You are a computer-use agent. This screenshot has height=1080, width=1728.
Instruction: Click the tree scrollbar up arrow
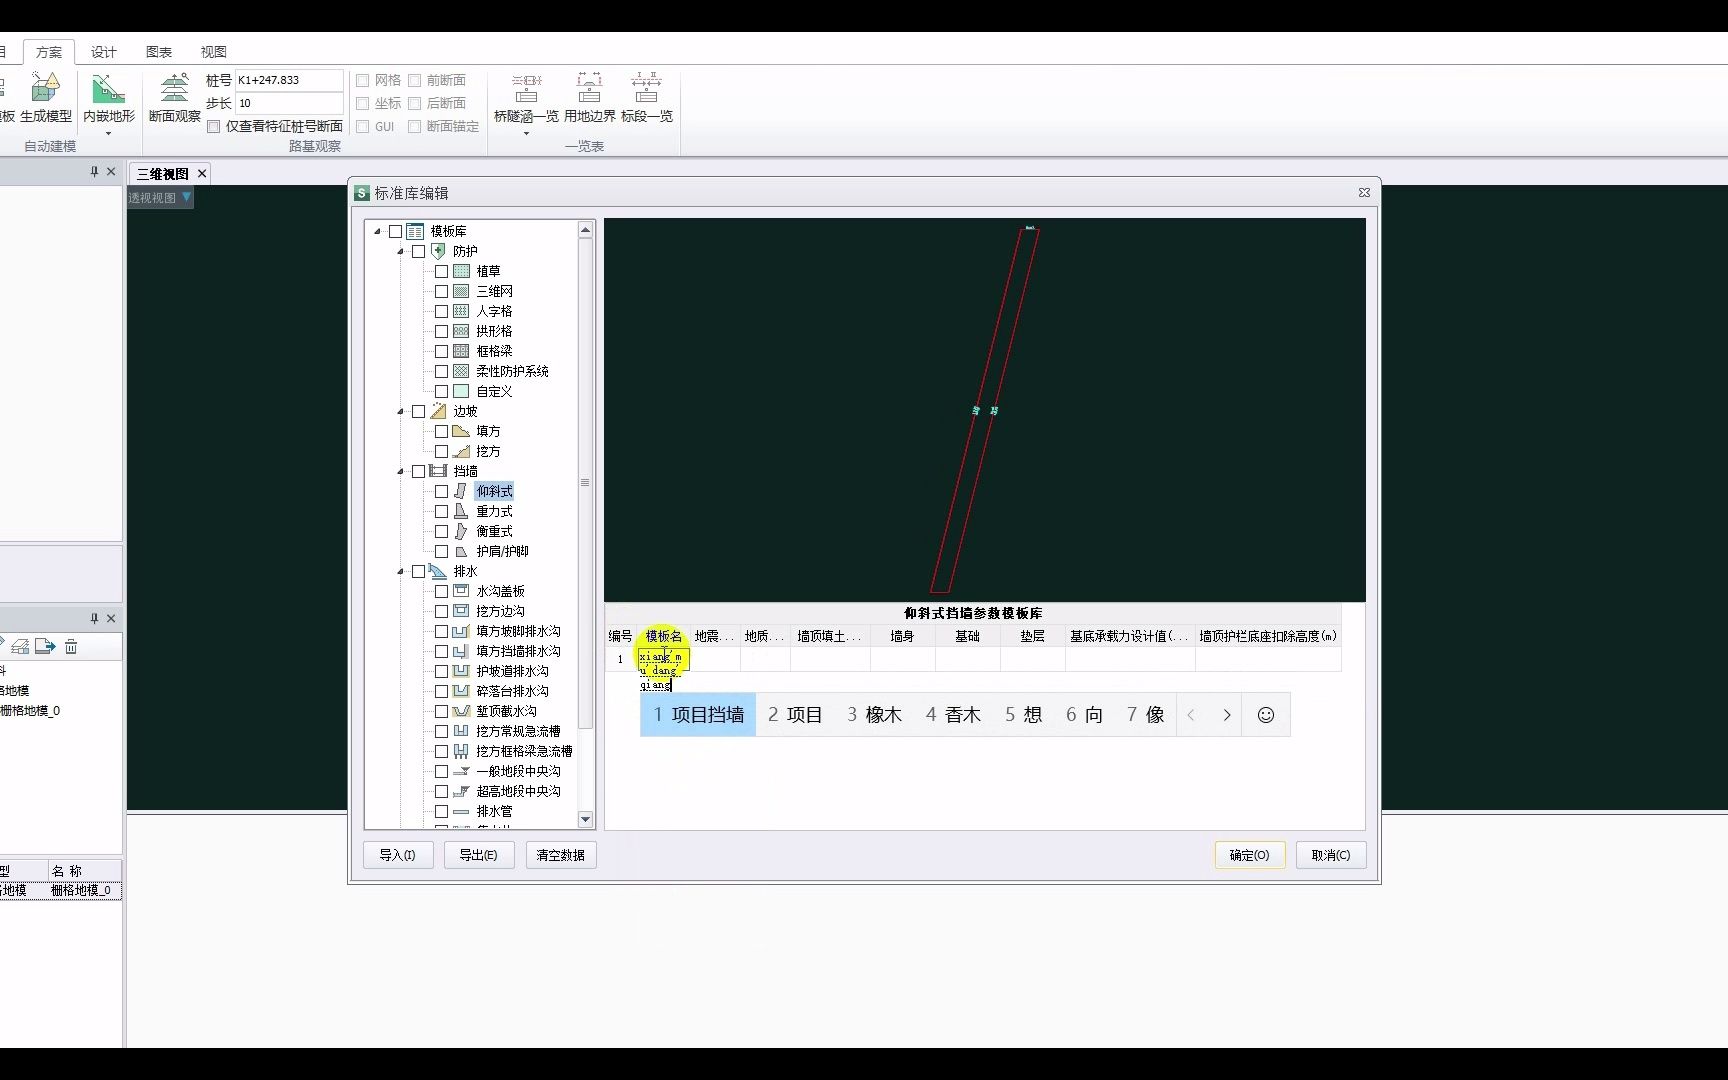click(585, 230)
